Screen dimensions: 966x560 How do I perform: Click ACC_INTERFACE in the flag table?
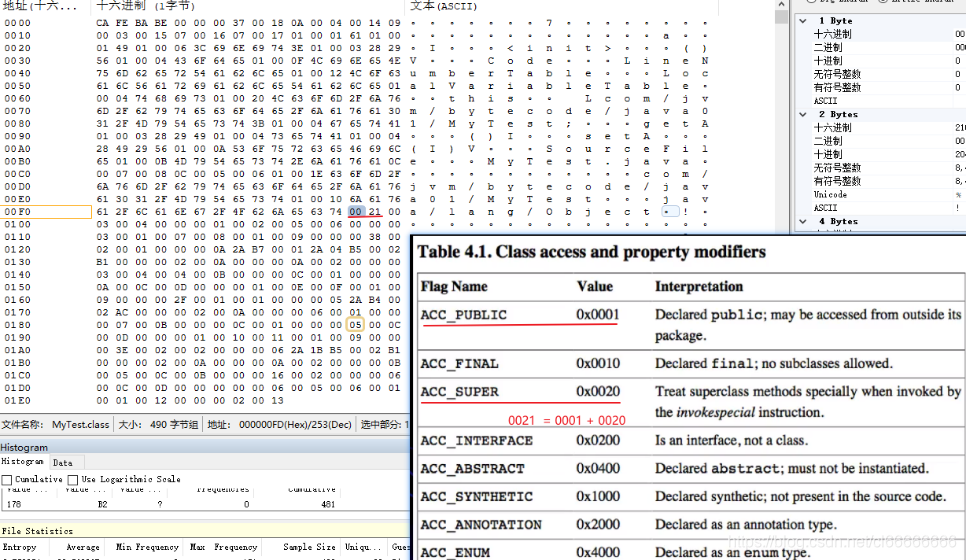tap(477, 440)
